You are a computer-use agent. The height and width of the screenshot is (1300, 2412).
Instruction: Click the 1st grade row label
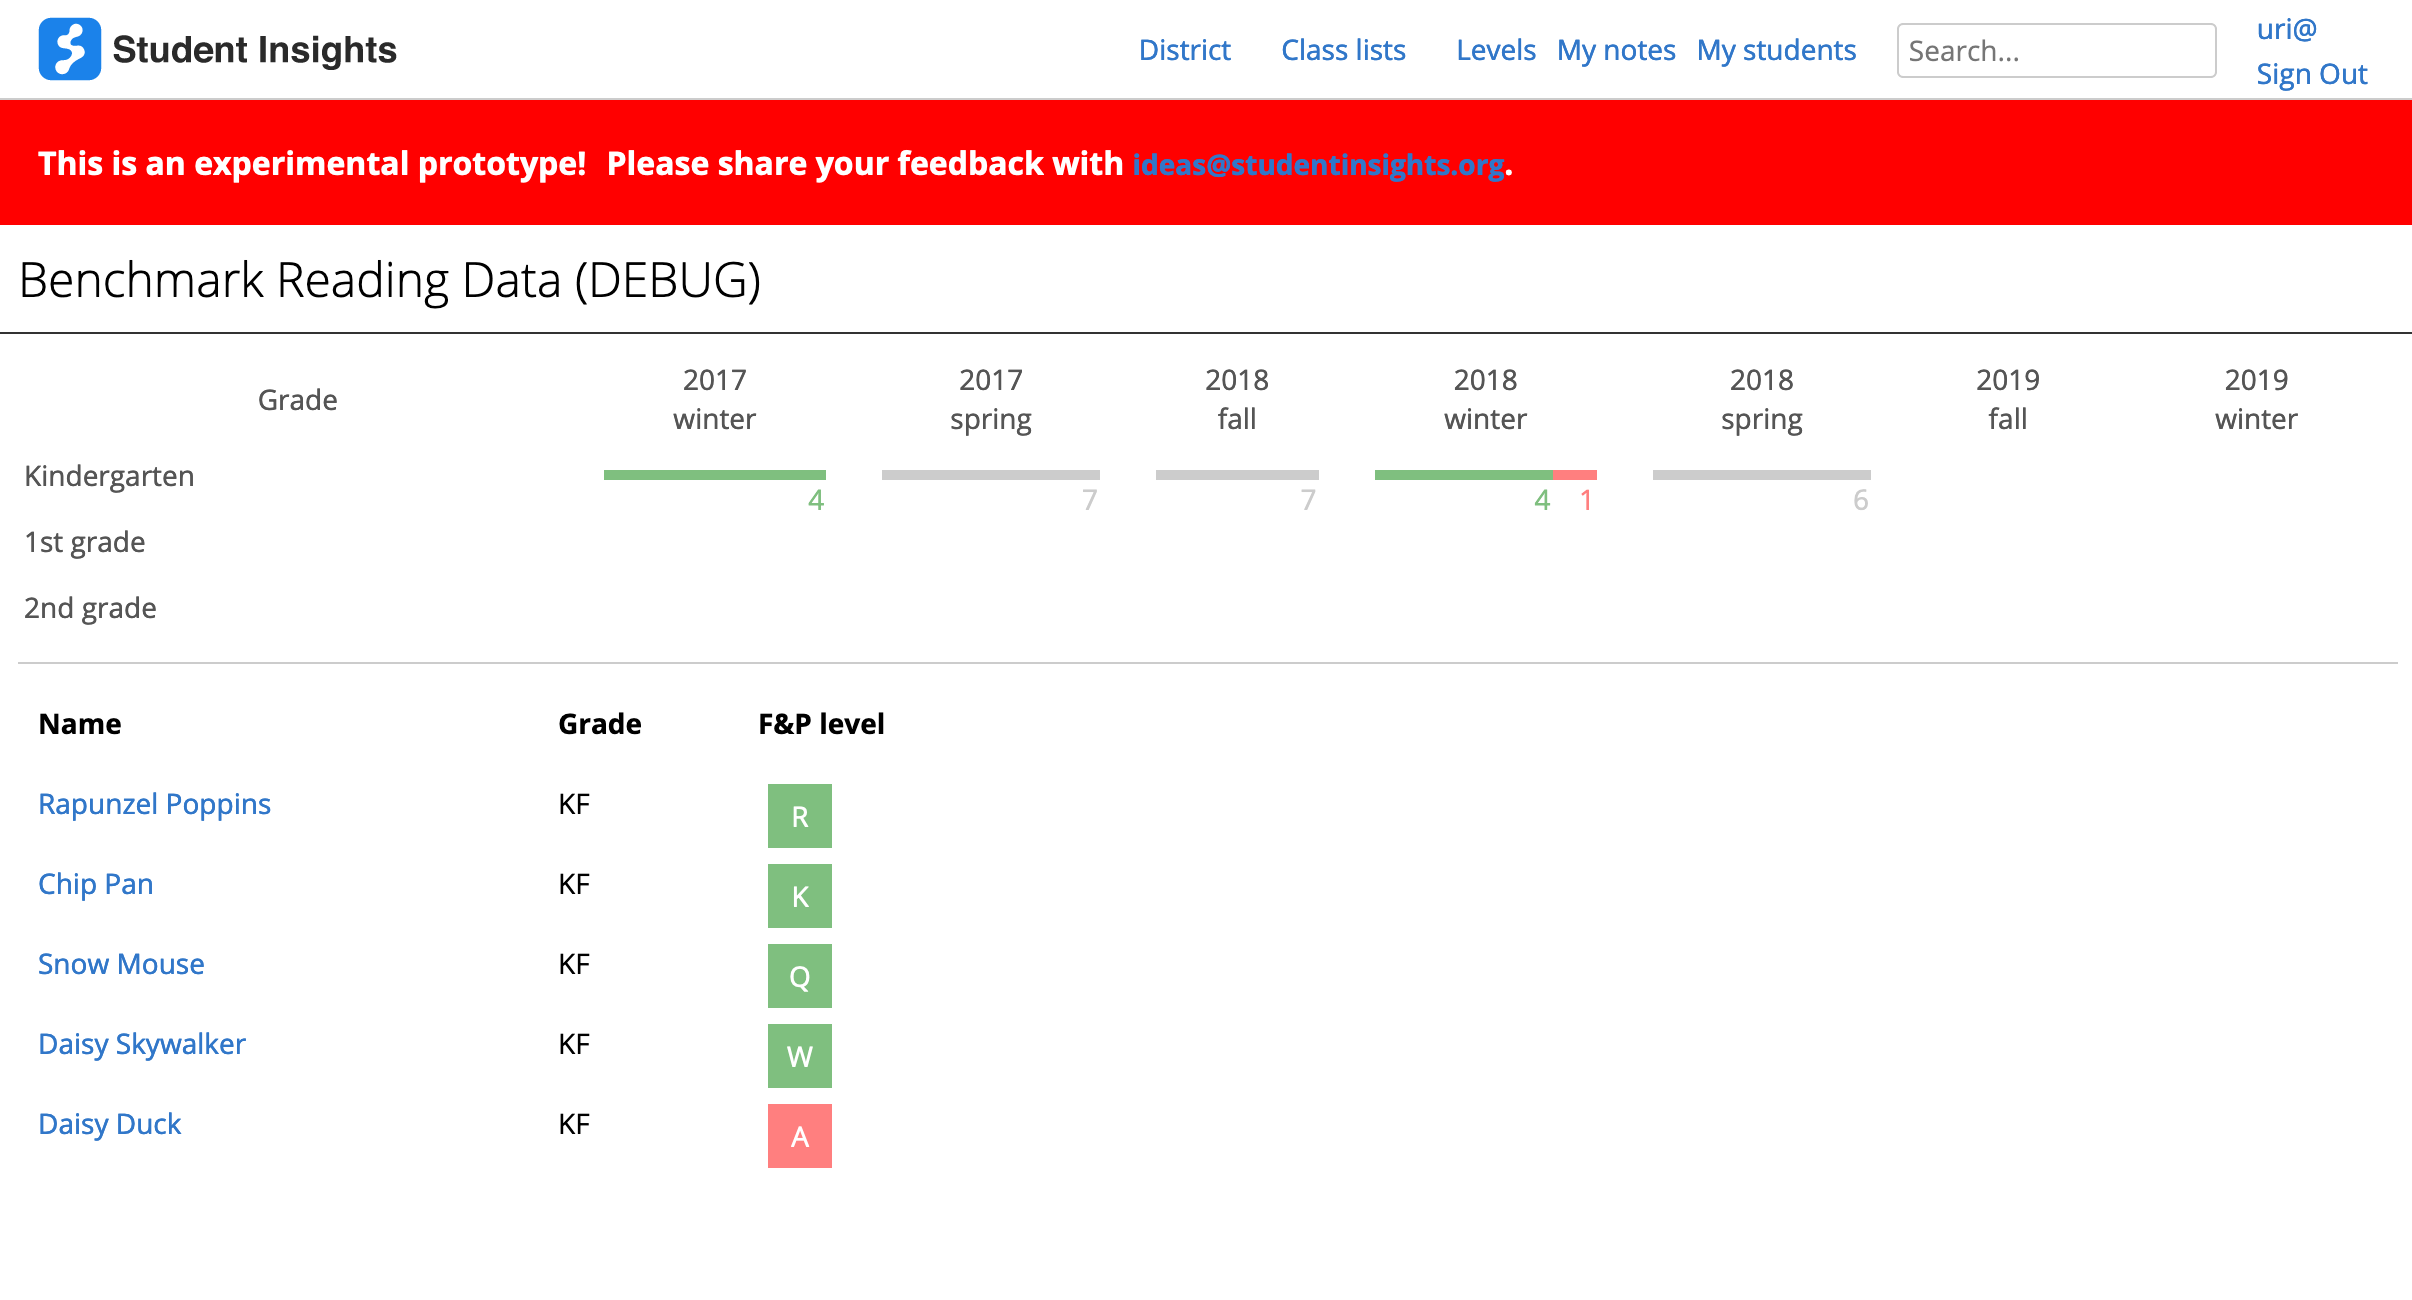tap(85, 542)
